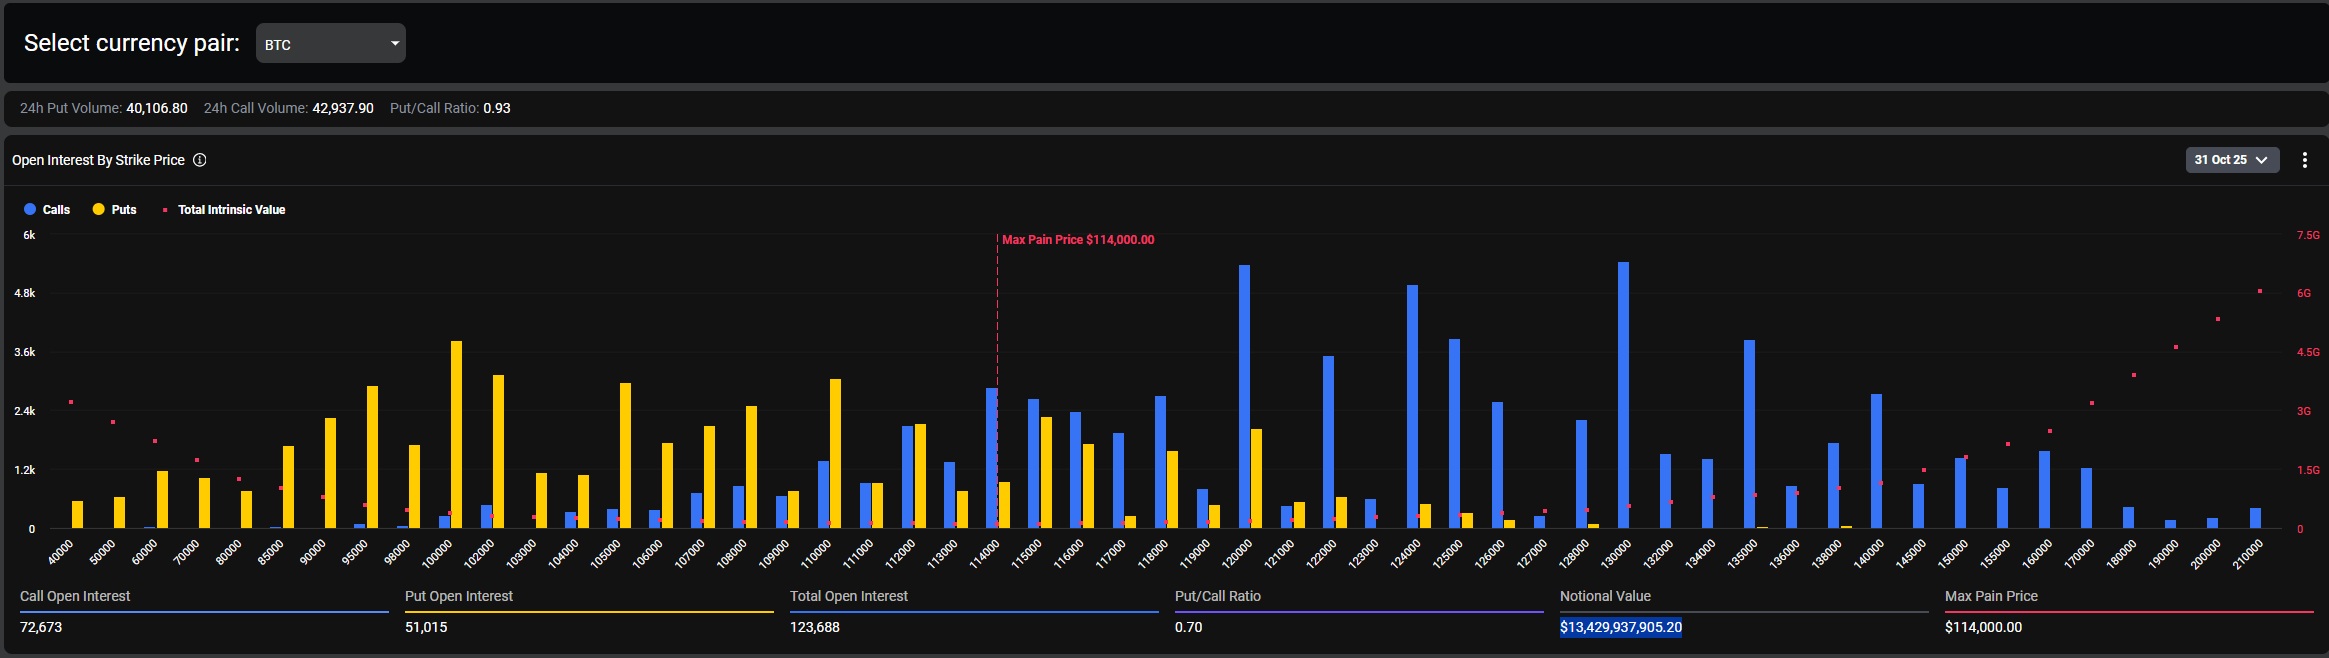
Task: Toggle Calls series via legend label
Action: 56,209
